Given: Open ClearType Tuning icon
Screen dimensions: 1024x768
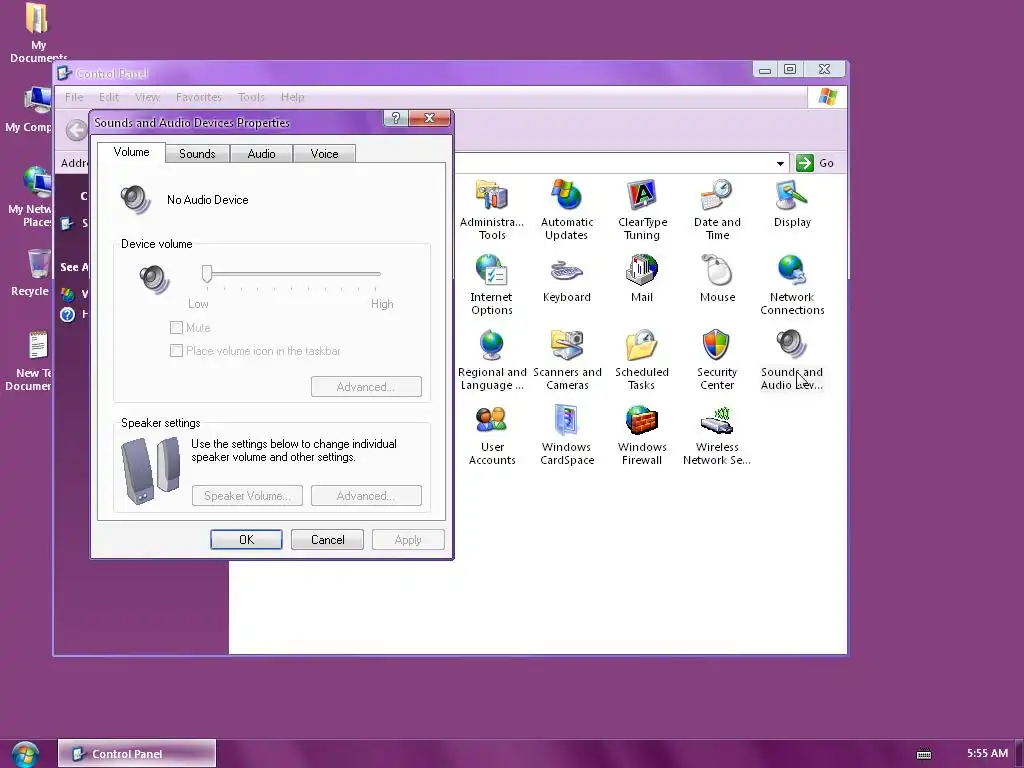Looking at the screenshot, I should pos(642,210).
